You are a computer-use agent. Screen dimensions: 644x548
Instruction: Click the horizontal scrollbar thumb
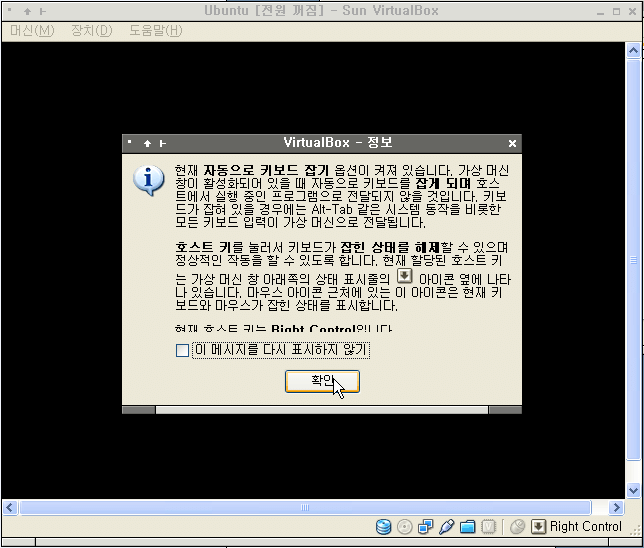[305, 508]
